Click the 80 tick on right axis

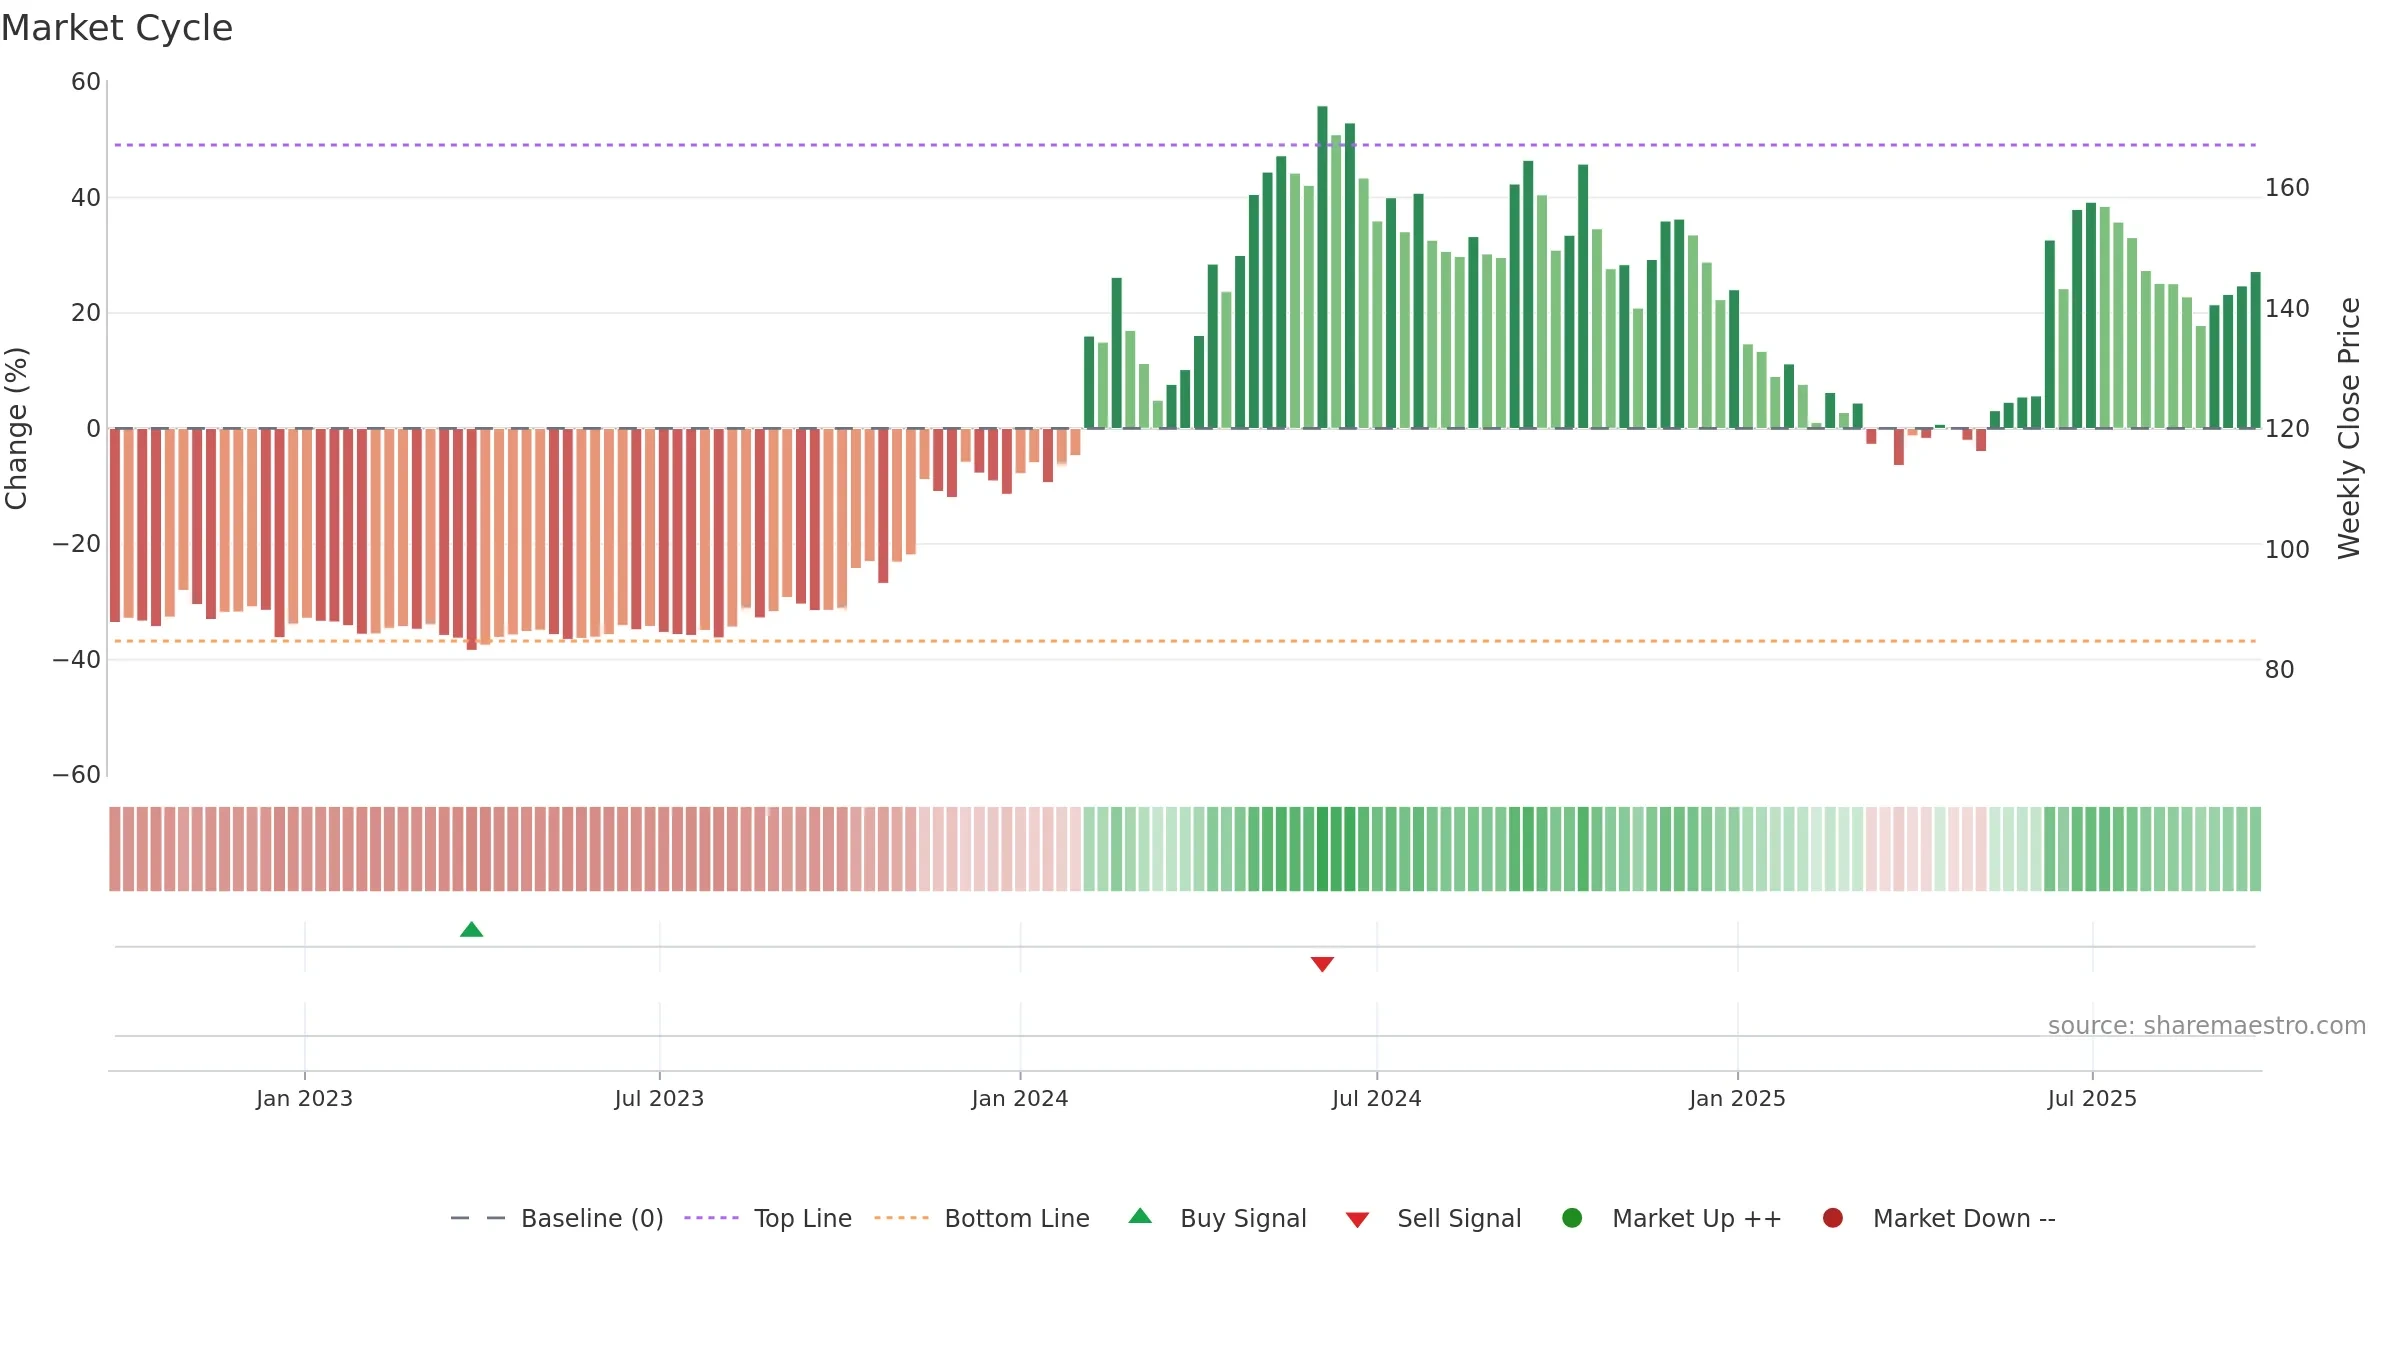click(x=2279, y=670)
